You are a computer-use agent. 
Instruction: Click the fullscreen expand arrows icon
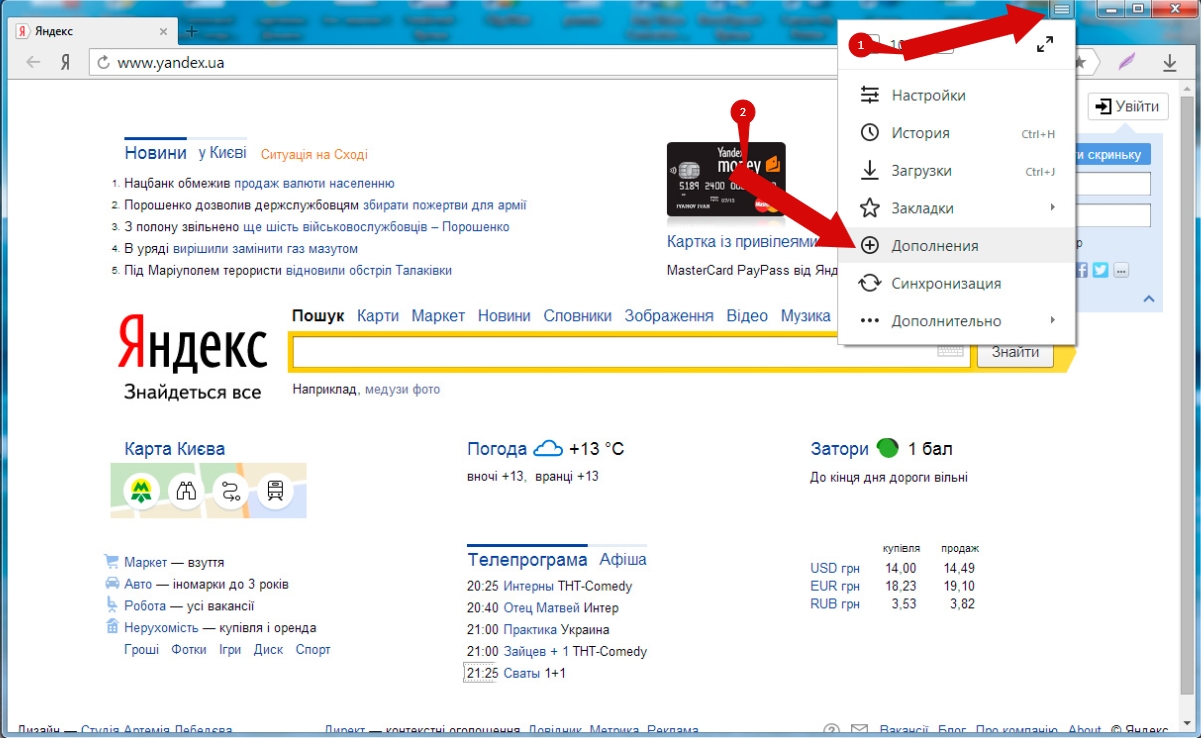[x=1045, y=44]
